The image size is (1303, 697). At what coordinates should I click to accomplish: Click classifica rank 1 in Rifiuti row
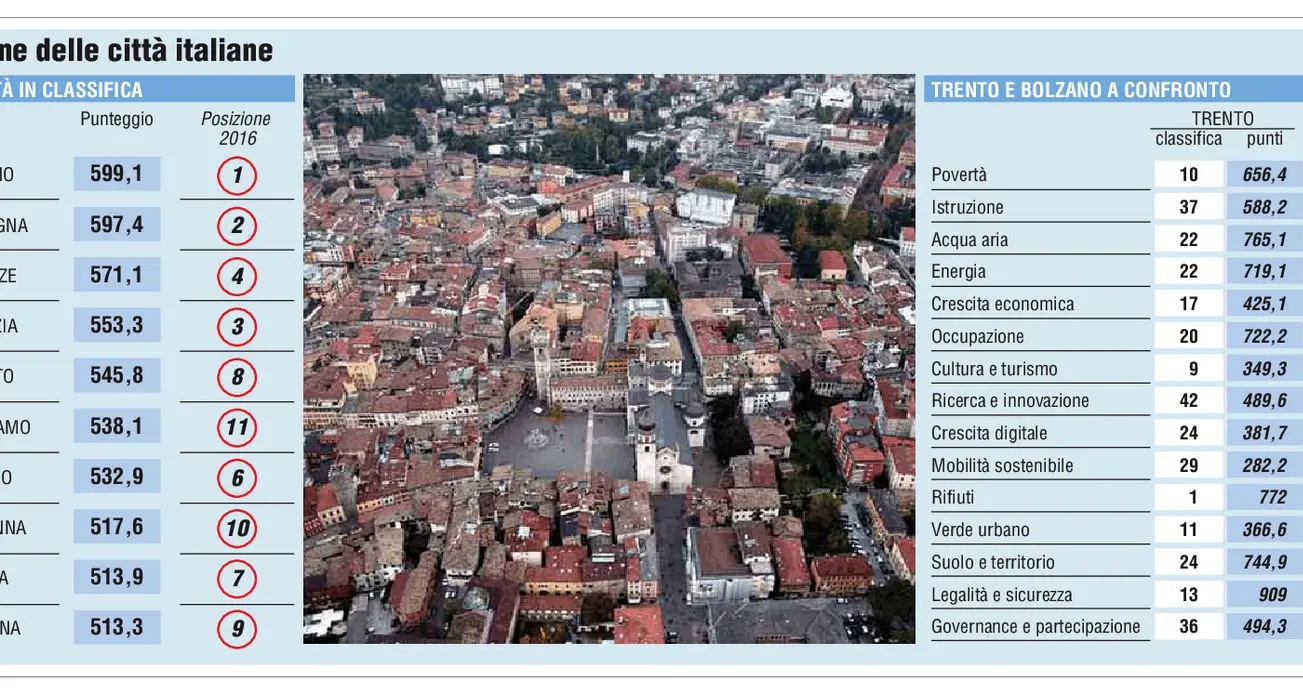click(x=1189, y=498)
